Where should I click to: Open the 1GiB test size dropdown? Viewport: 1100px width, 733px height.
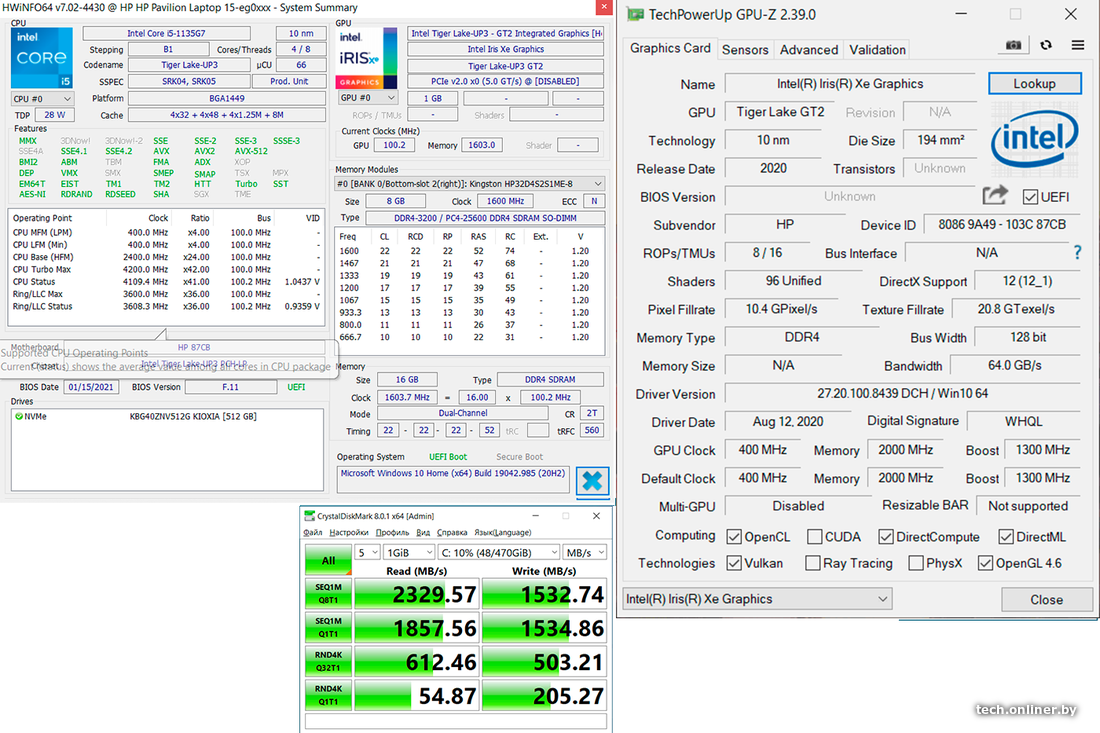[409, 552]
